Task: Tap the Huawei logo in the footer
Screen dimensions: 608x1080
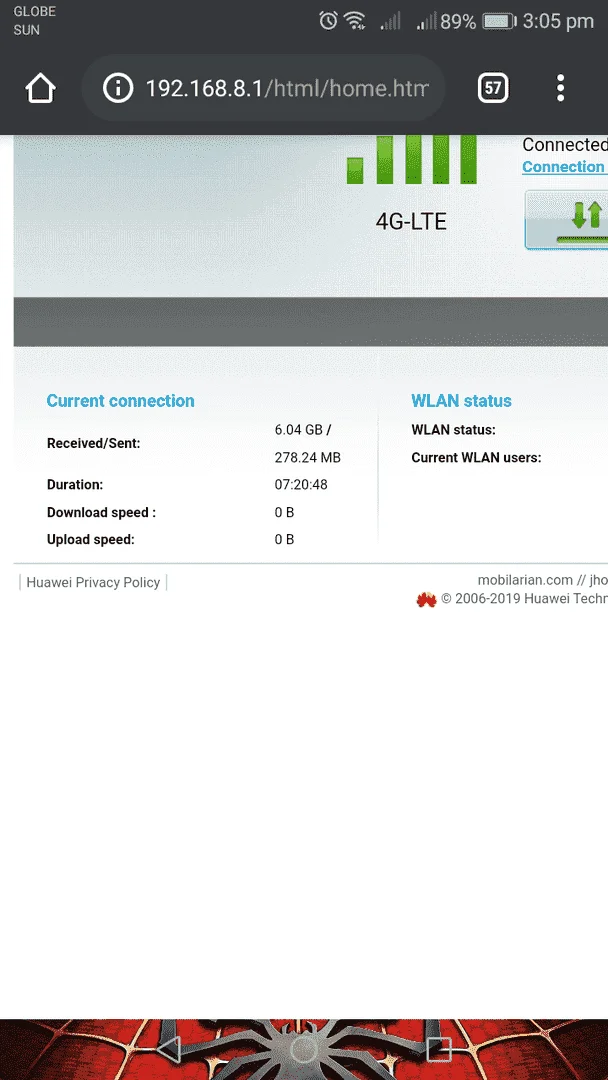Action: 426,600
